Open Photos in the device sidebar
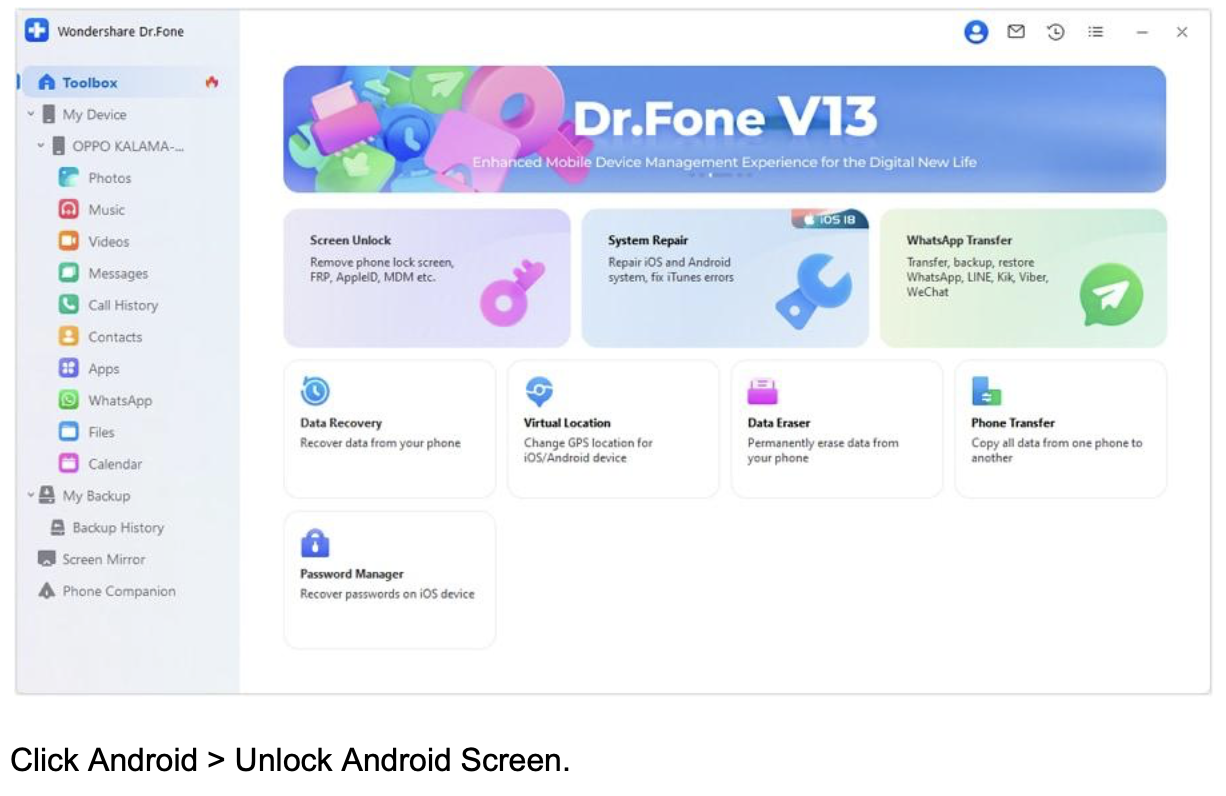The width and height of the screenshot is (1226, 796). click(x=109, y=178)
